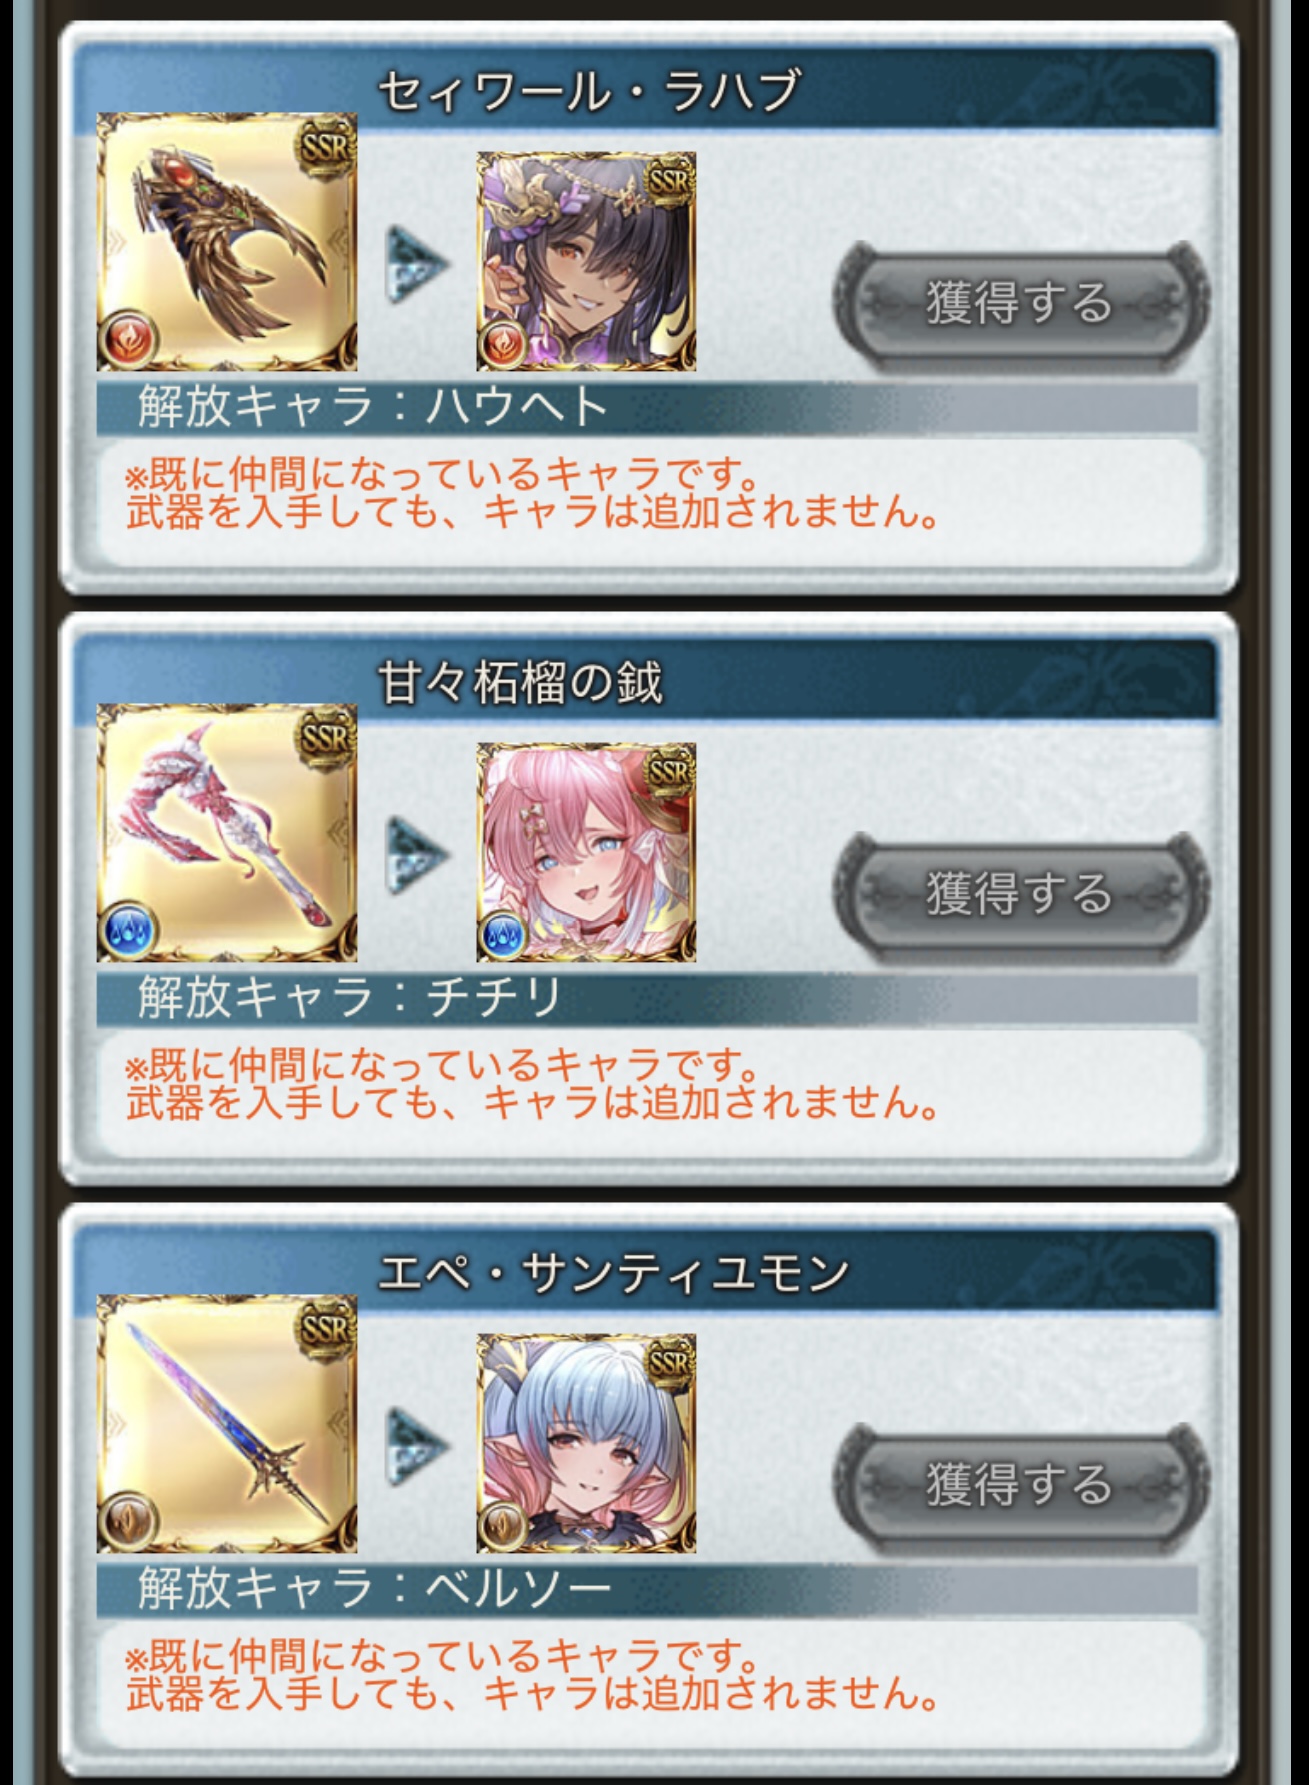Click the セィワール・ラハブ weapon icon
Viewport: 1309px width, 1785px height.
coord(227,242)
